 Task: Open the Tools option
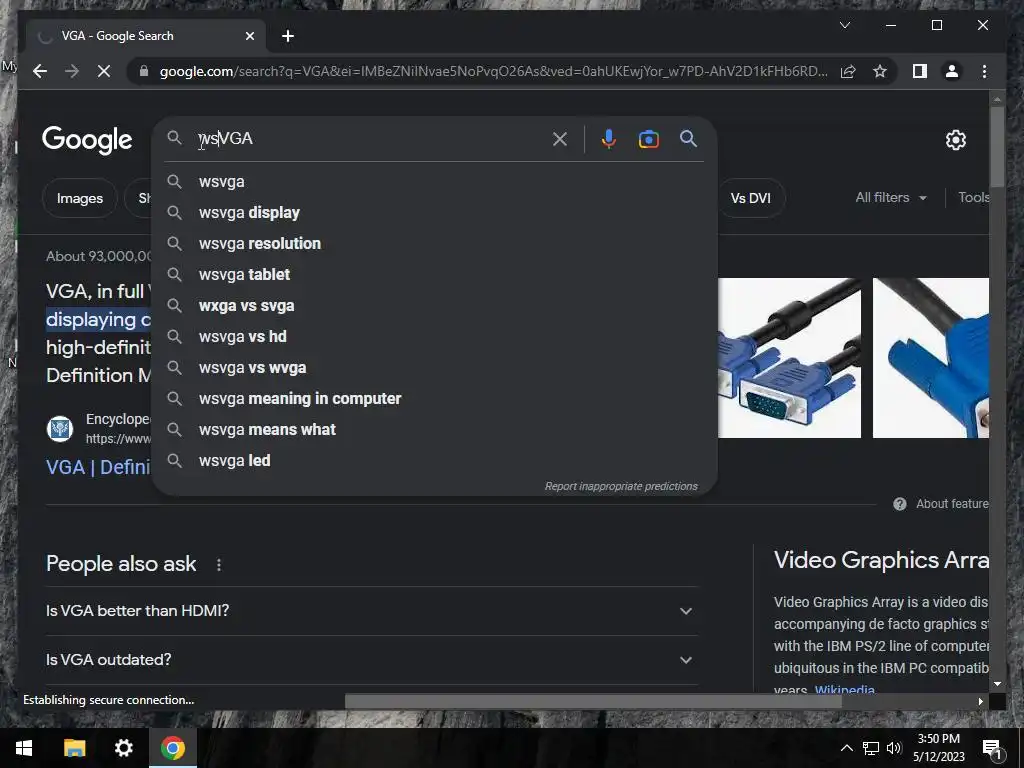(973, 197)
